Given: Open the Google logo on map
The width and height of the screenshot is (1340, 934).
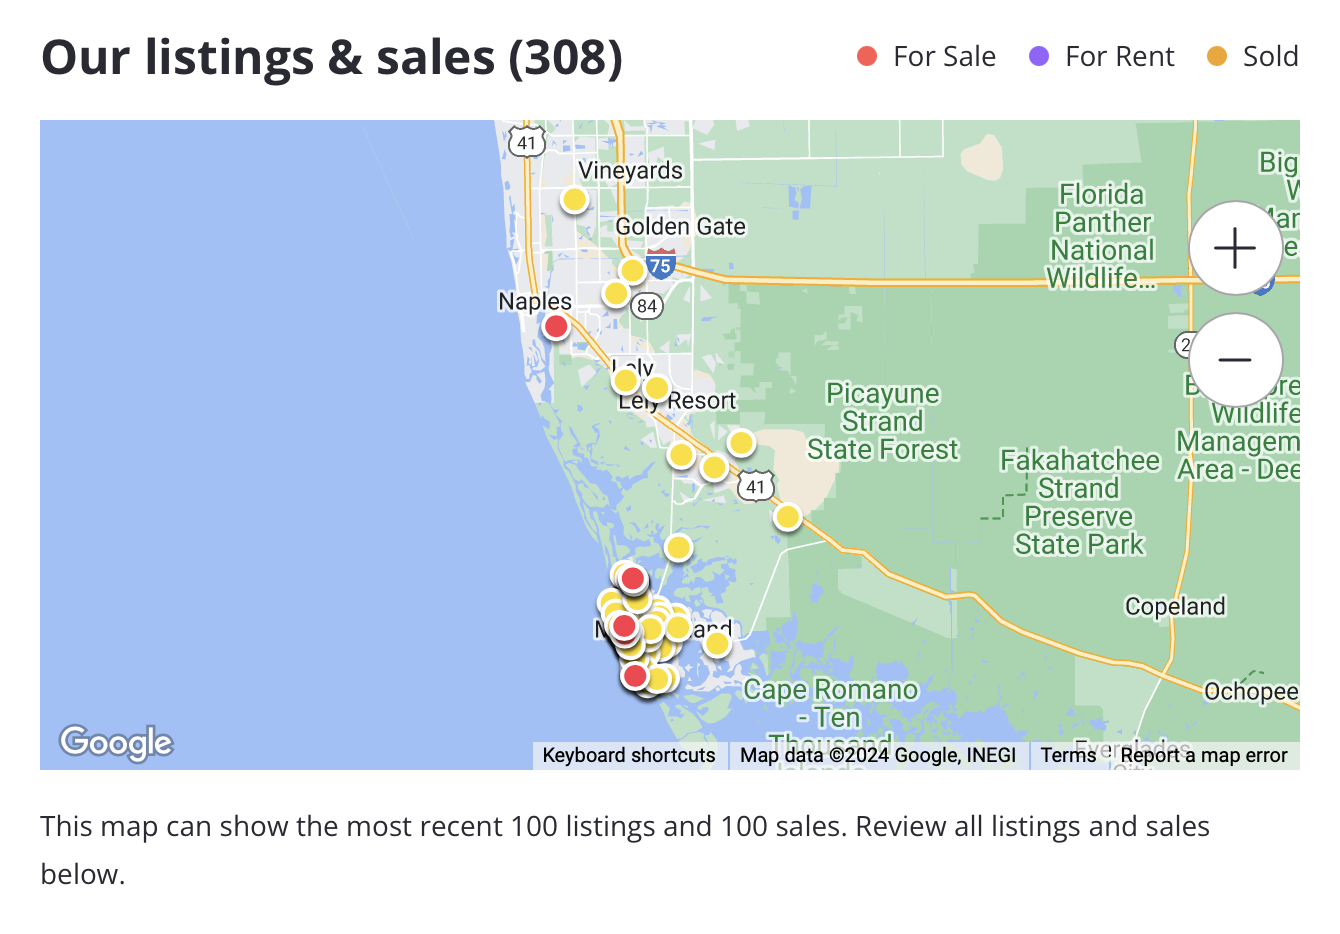Looking at the screenshot, I should click(x=116, y=742).
